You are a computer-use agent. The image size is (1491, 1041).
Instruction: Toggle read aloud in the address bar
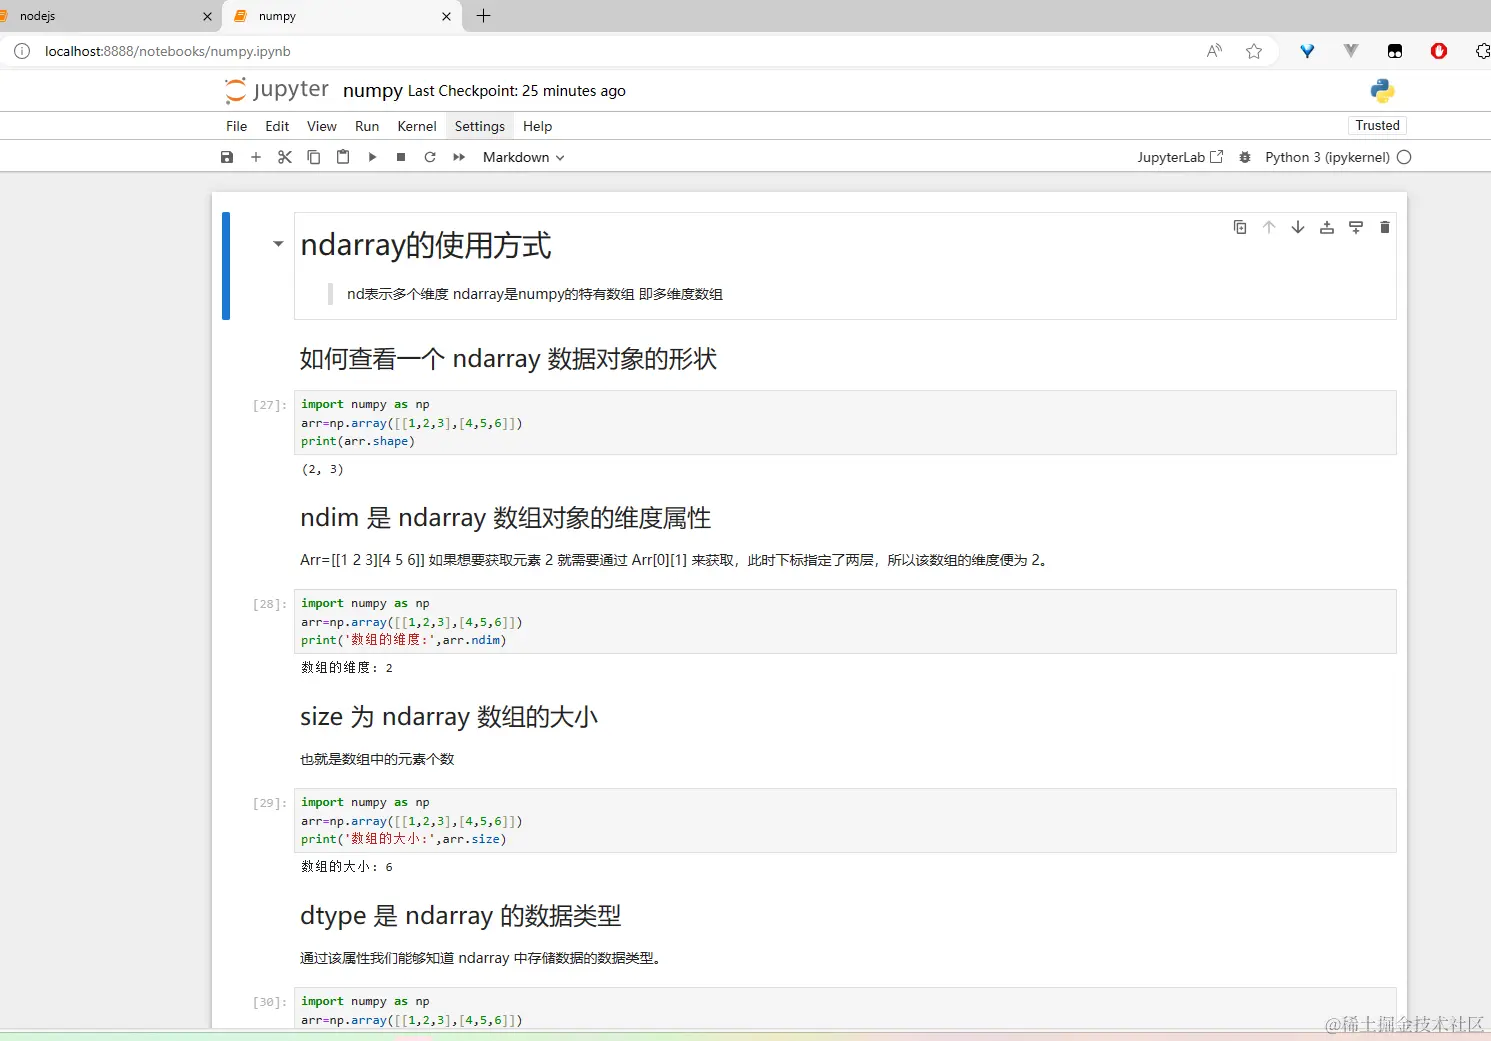[x=1214, y=51]
